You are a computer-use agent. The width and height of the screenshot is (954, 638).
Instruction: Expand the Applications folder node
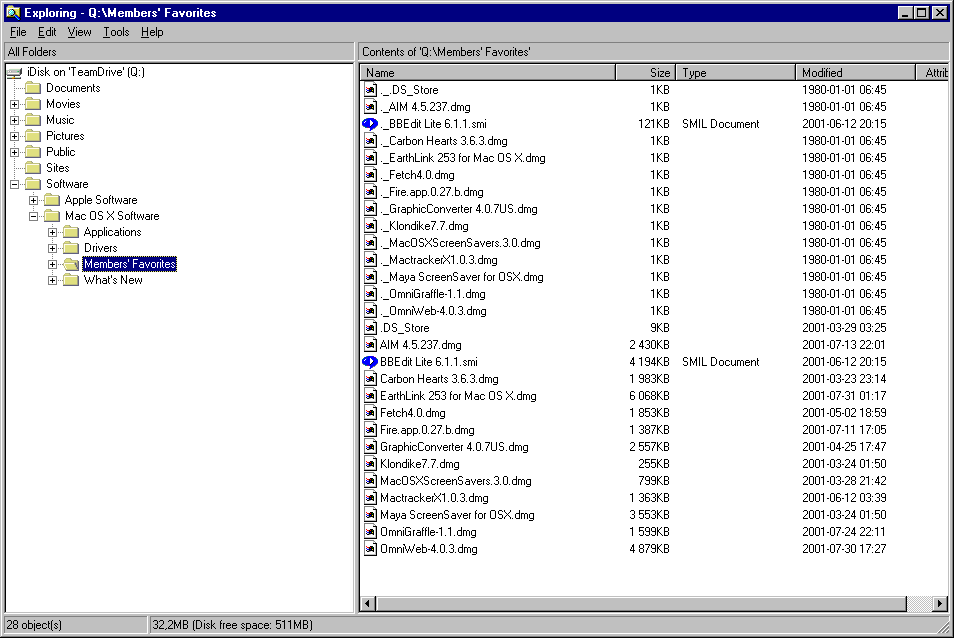tap(52, 232)
